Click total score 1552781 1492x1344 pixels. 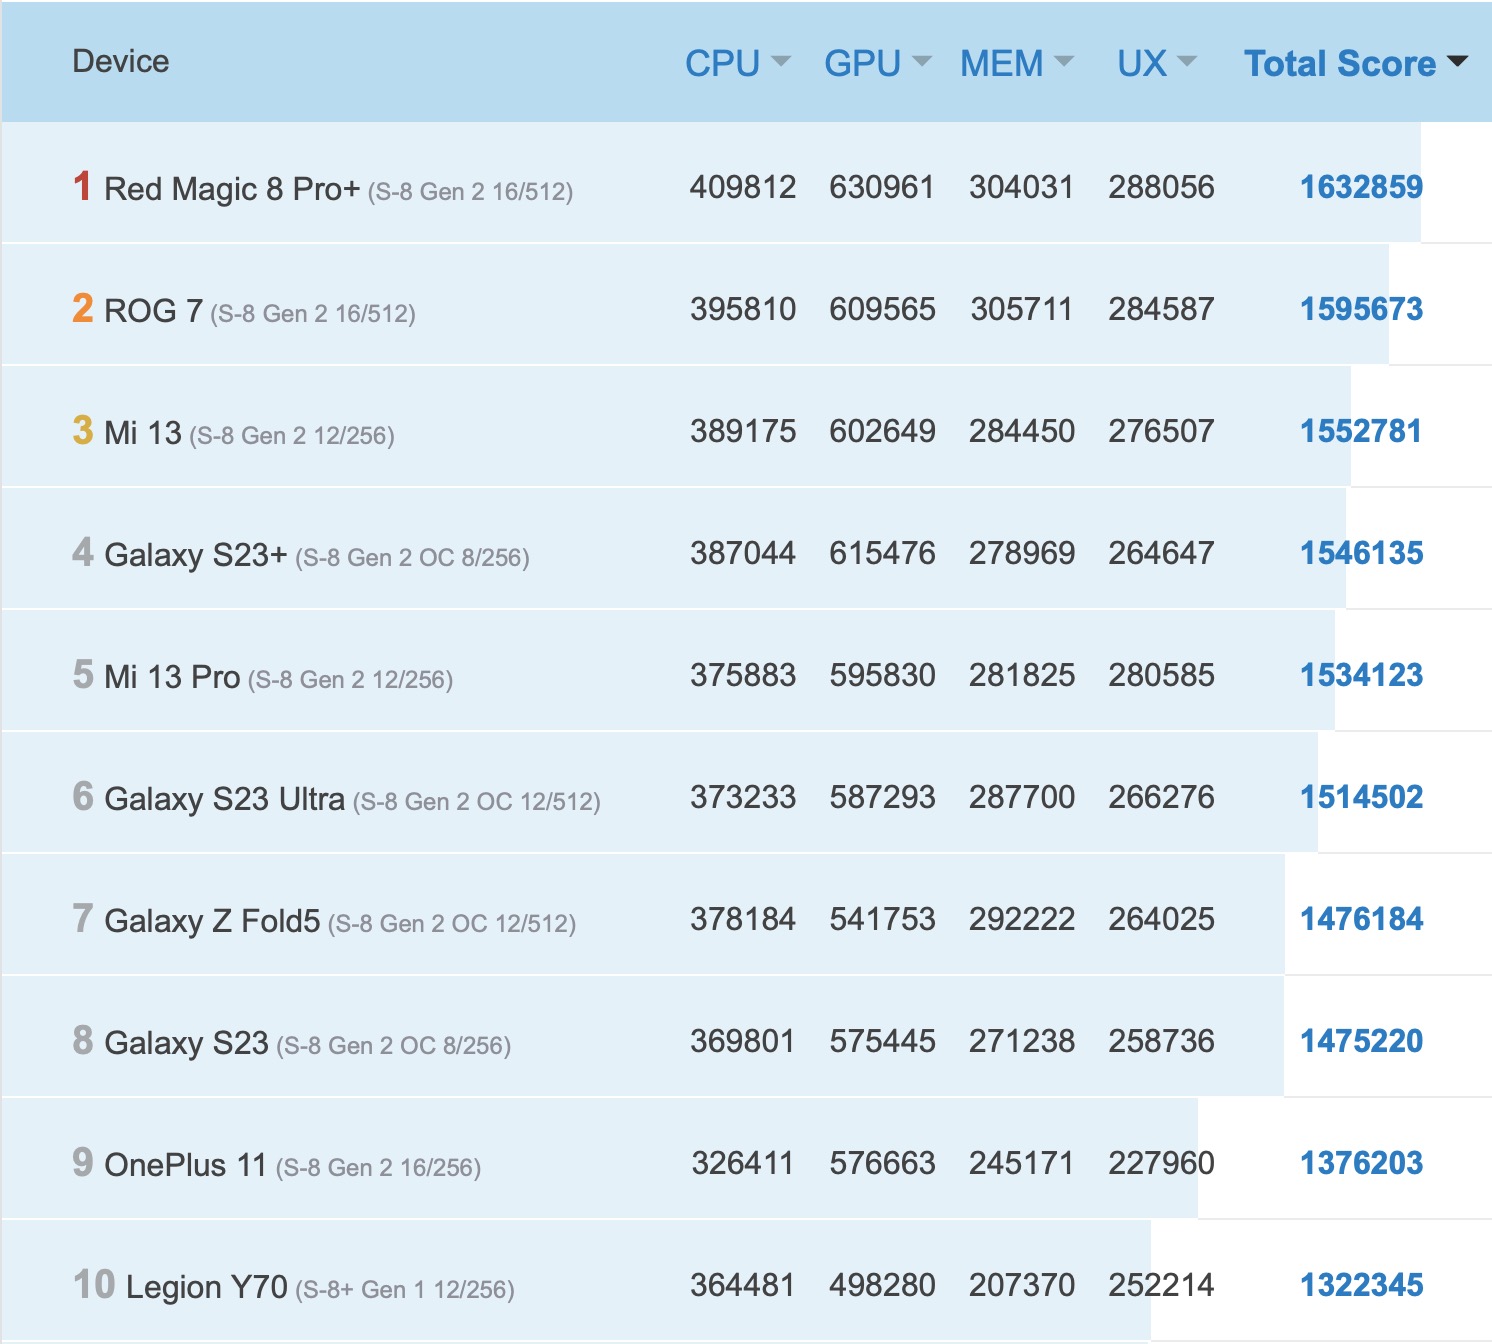pyautogui.click(x=1361, y=431)
